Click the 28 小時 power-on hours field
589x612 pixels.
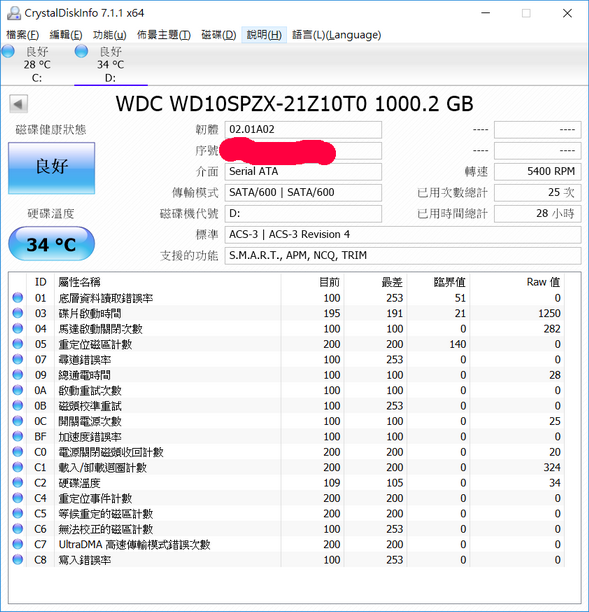tap(537, 214)
